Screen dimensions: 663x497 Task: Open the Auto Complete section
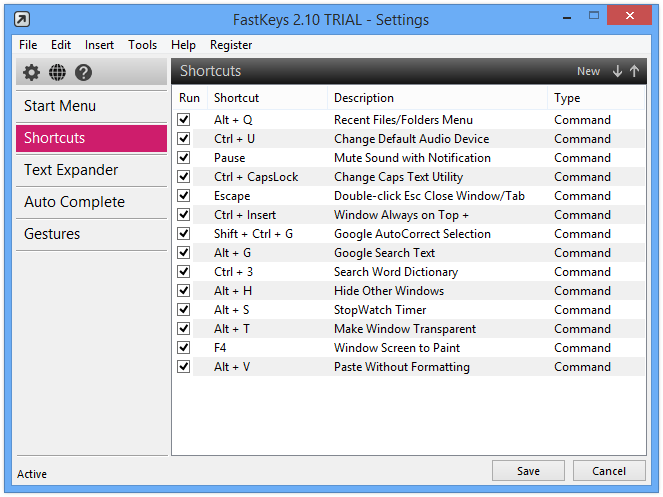[91, 202]
